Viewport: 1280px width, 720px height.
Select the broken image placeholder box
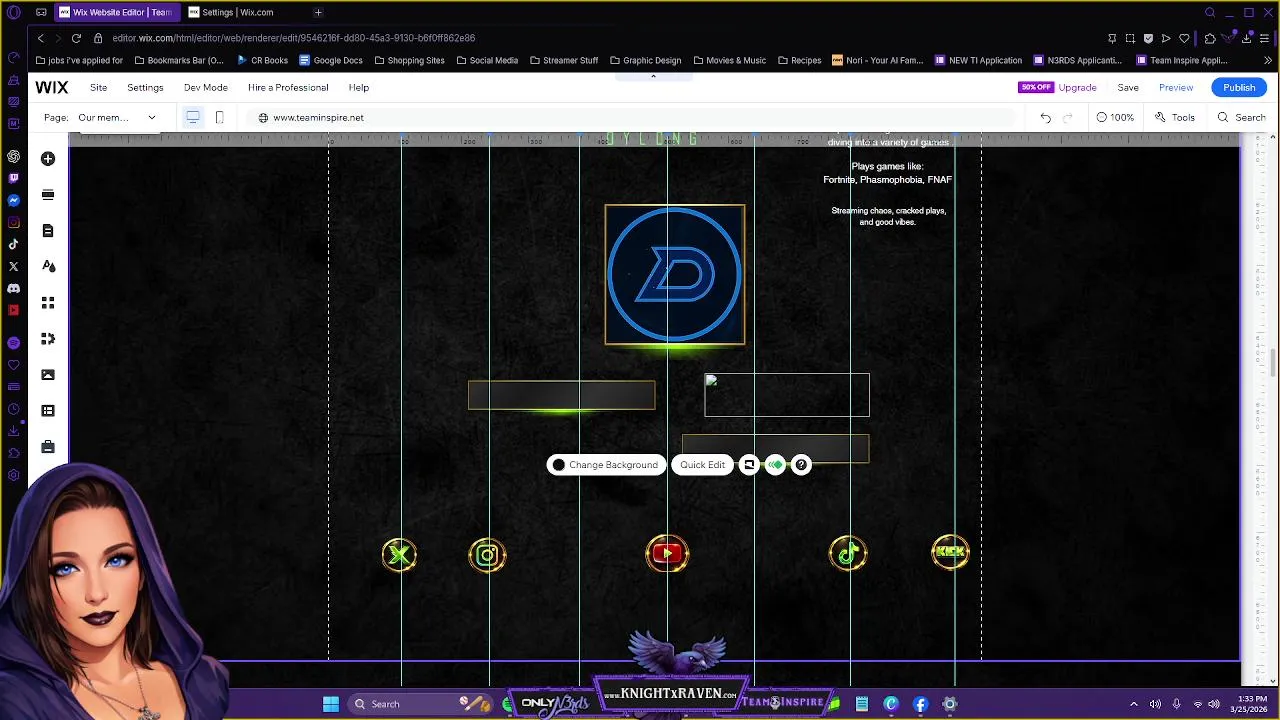(x=787, y=395)
